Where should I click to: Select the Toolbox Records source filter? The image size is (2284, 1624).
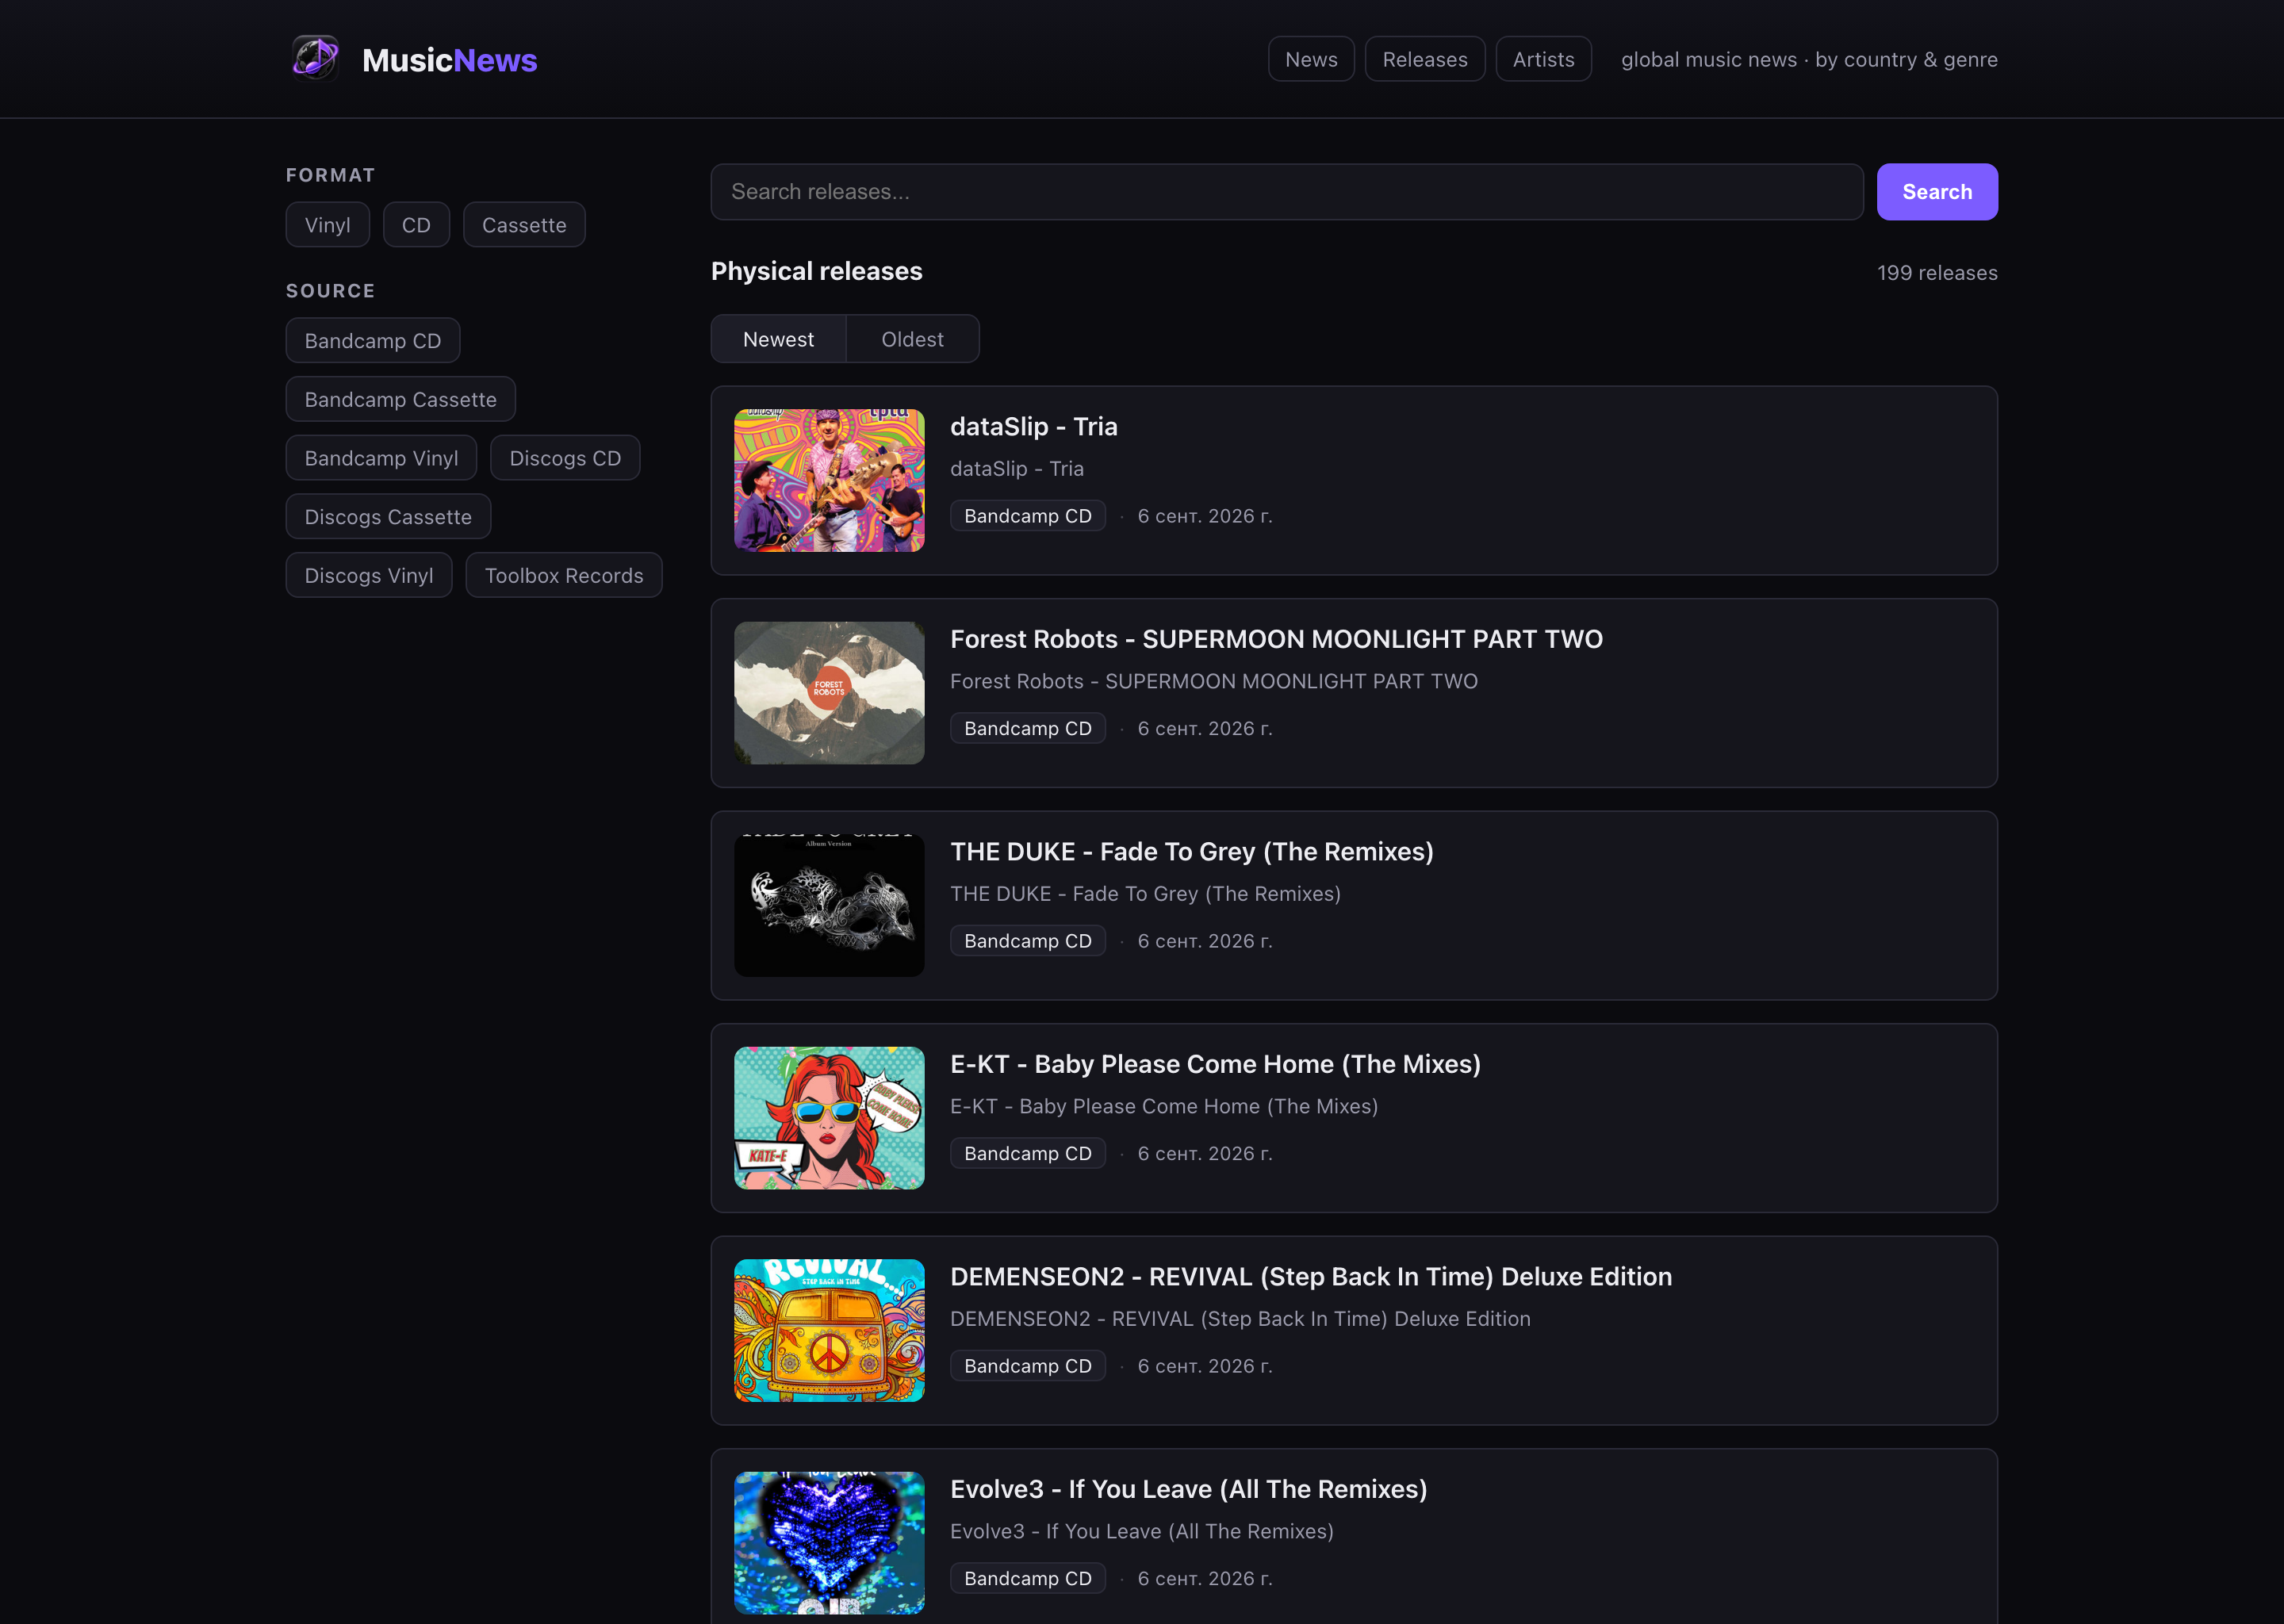pos(564,576)
